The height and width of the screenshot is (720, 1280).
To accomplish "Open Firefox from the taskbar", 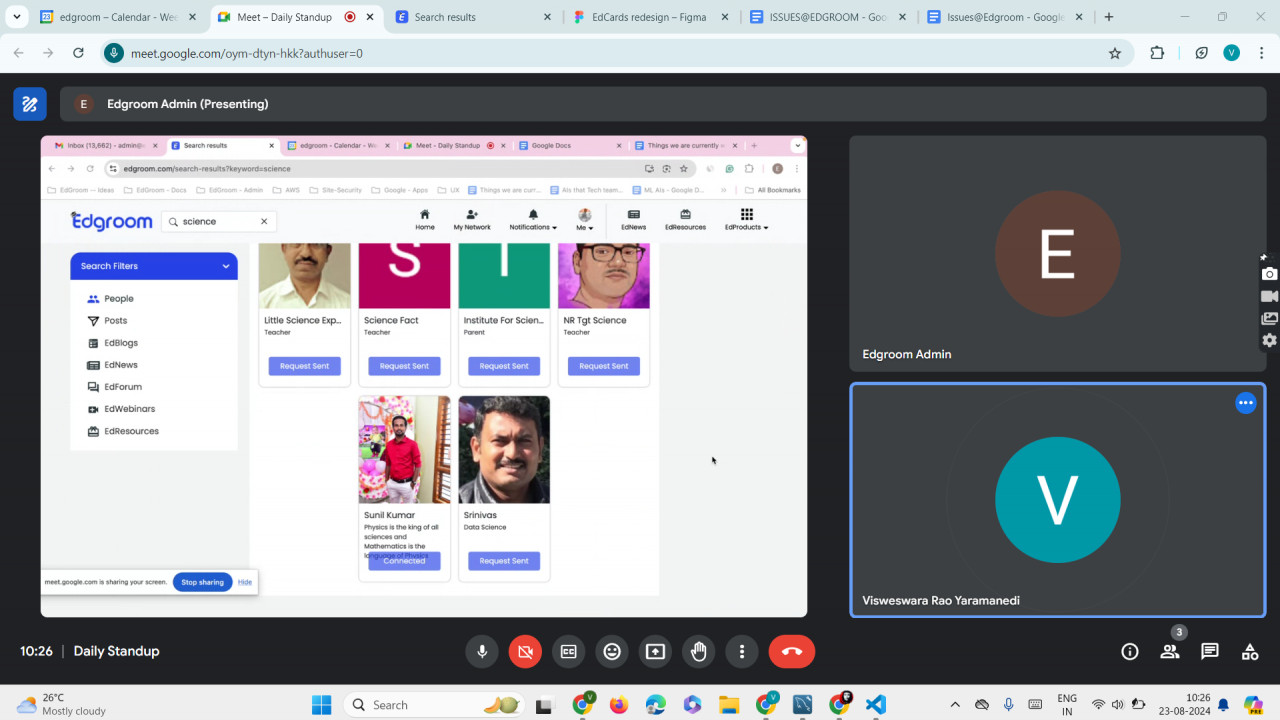I will point(618,705).
